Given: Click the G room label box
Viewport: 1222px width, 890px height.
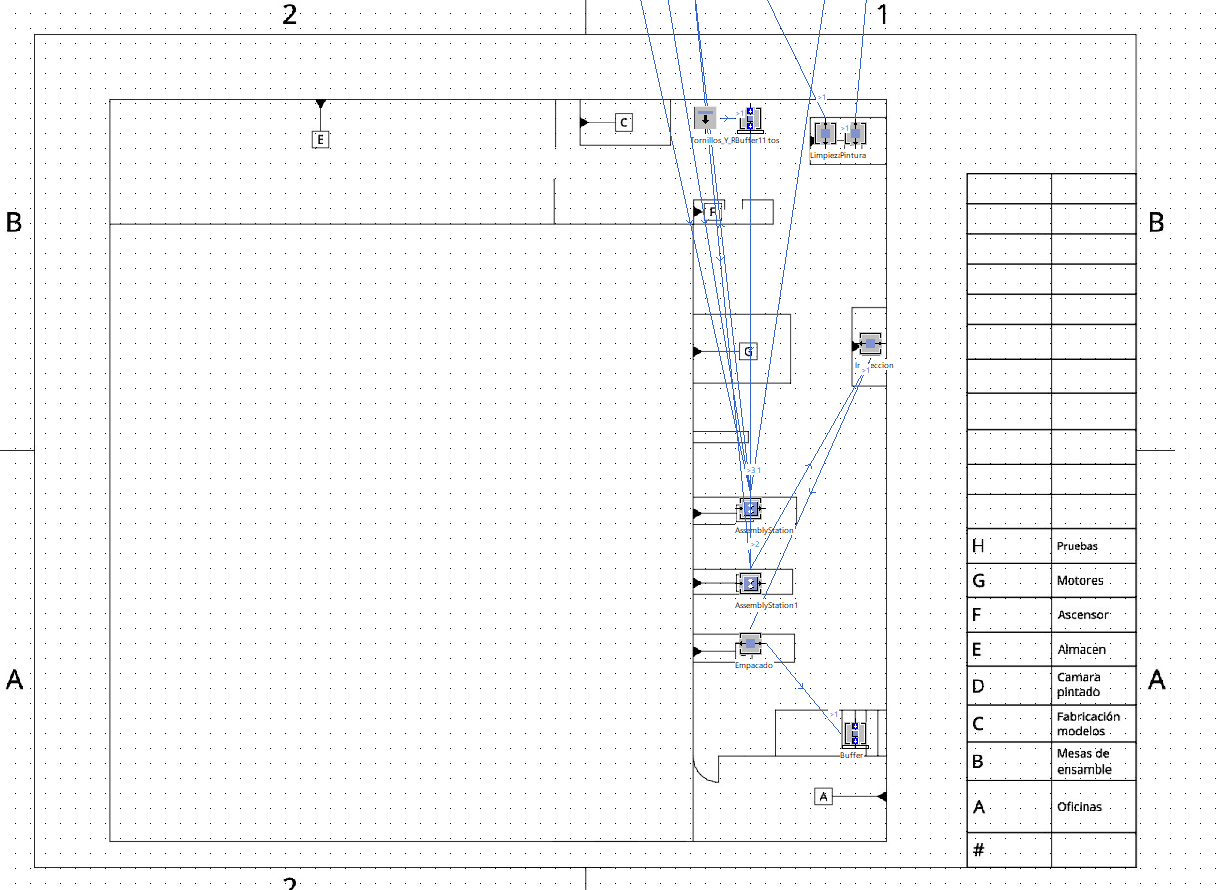Looking at the screenshot, I should (748, 351).
